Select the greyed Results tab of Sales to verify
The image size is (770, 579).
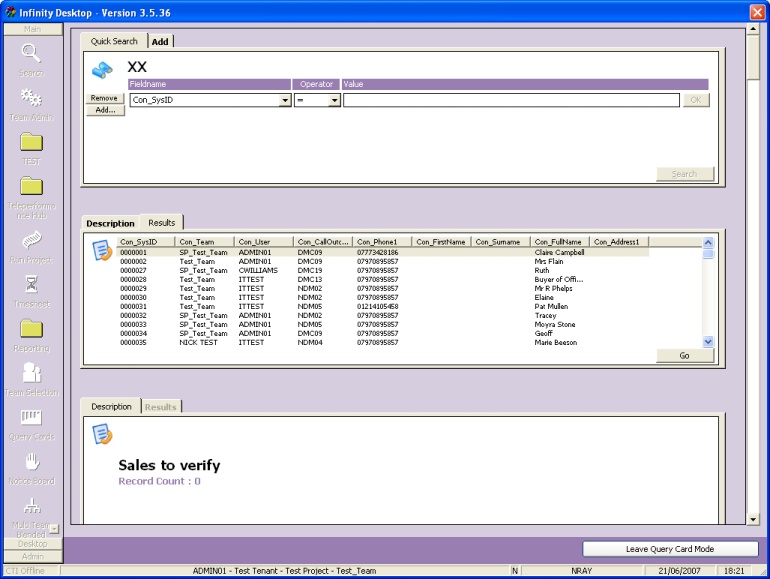pyautogui.click(x=161, y=407)
